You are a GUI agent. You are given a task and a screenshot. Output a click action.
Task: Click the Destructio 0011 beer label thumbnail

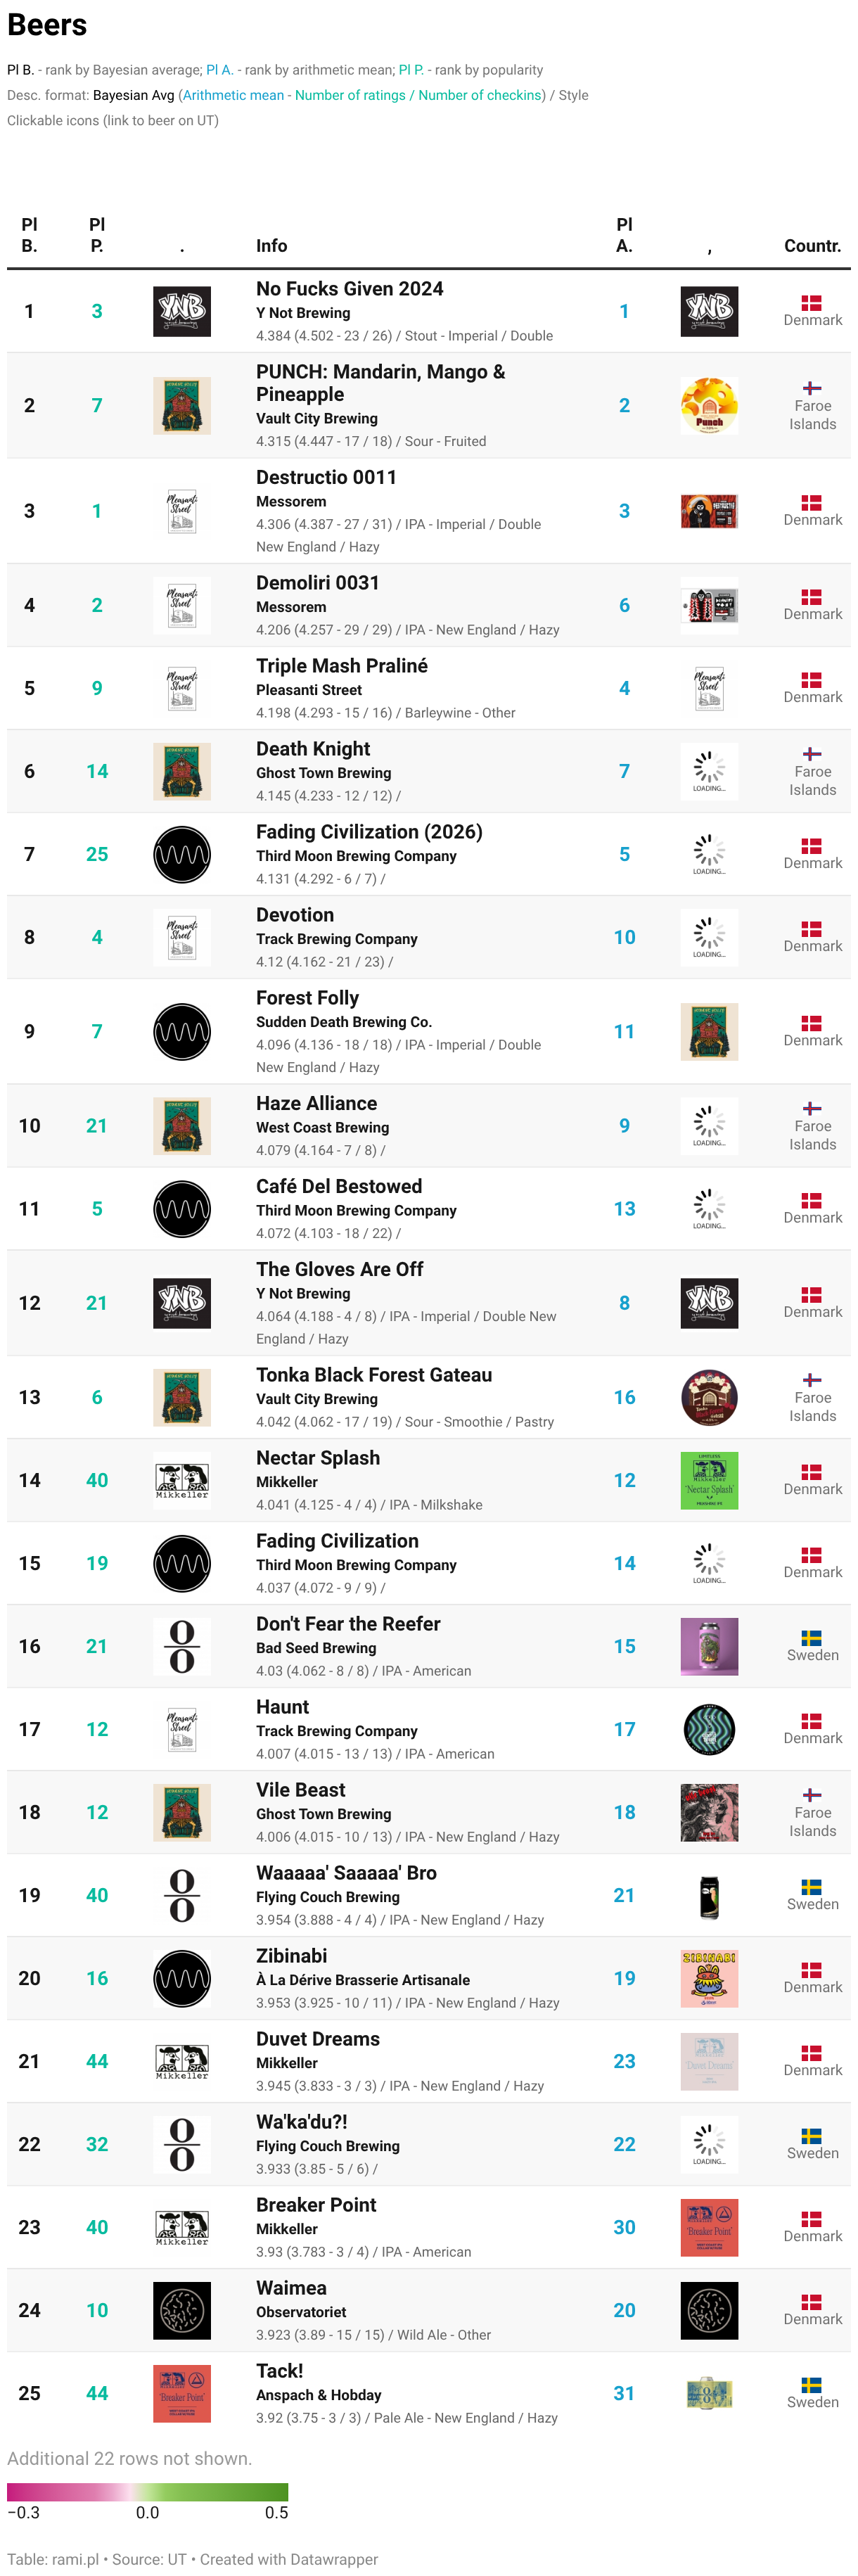coord(709,511)
